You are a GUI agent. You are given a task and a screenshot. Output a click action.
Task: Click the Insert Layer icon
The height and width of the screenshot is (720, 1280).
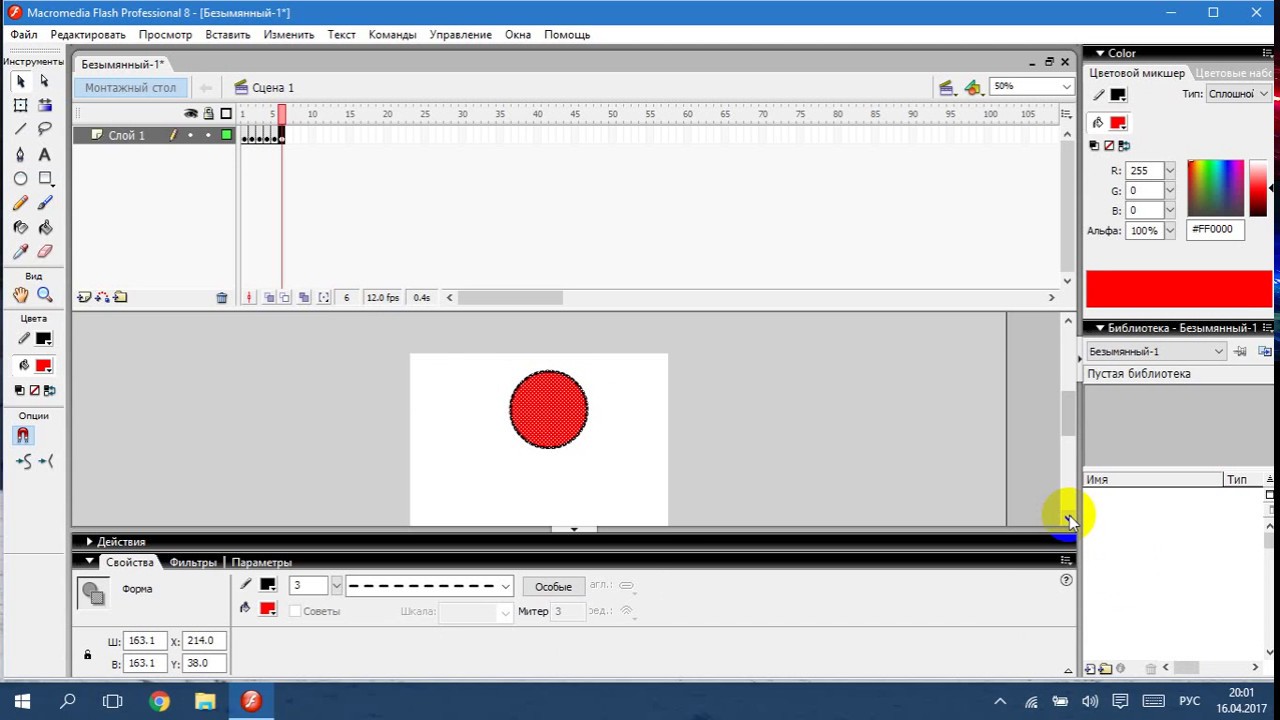click(x=84, y=297)
